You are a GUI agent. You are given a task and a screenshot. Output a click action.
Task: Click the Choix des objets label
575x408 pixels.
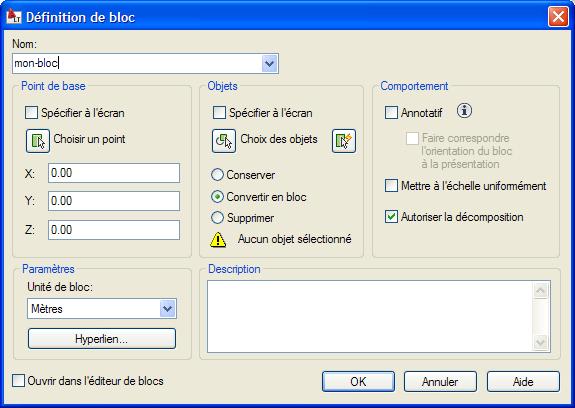[x=279, y=139]
